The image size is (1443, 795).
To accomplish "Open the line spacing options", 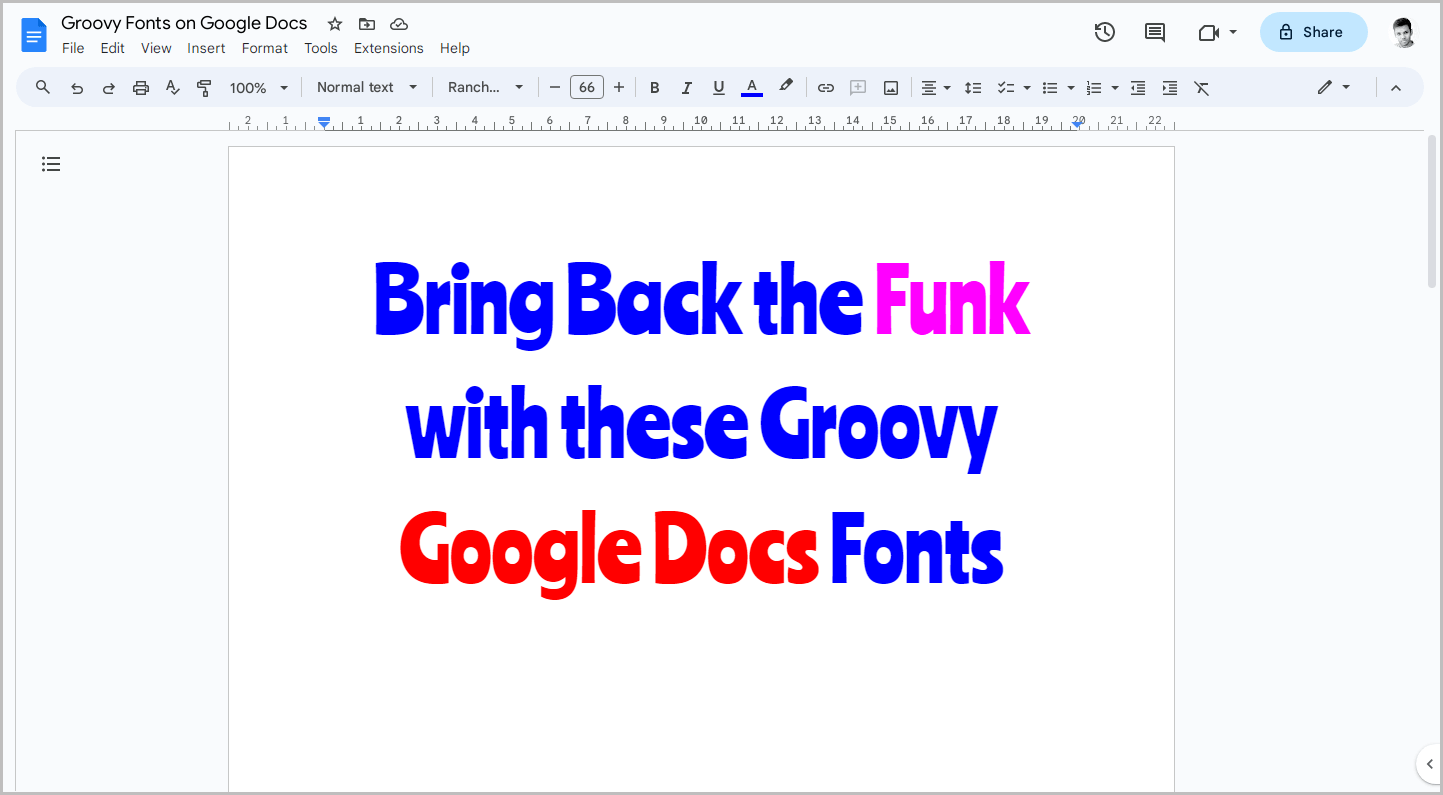I will pos(973,87).
